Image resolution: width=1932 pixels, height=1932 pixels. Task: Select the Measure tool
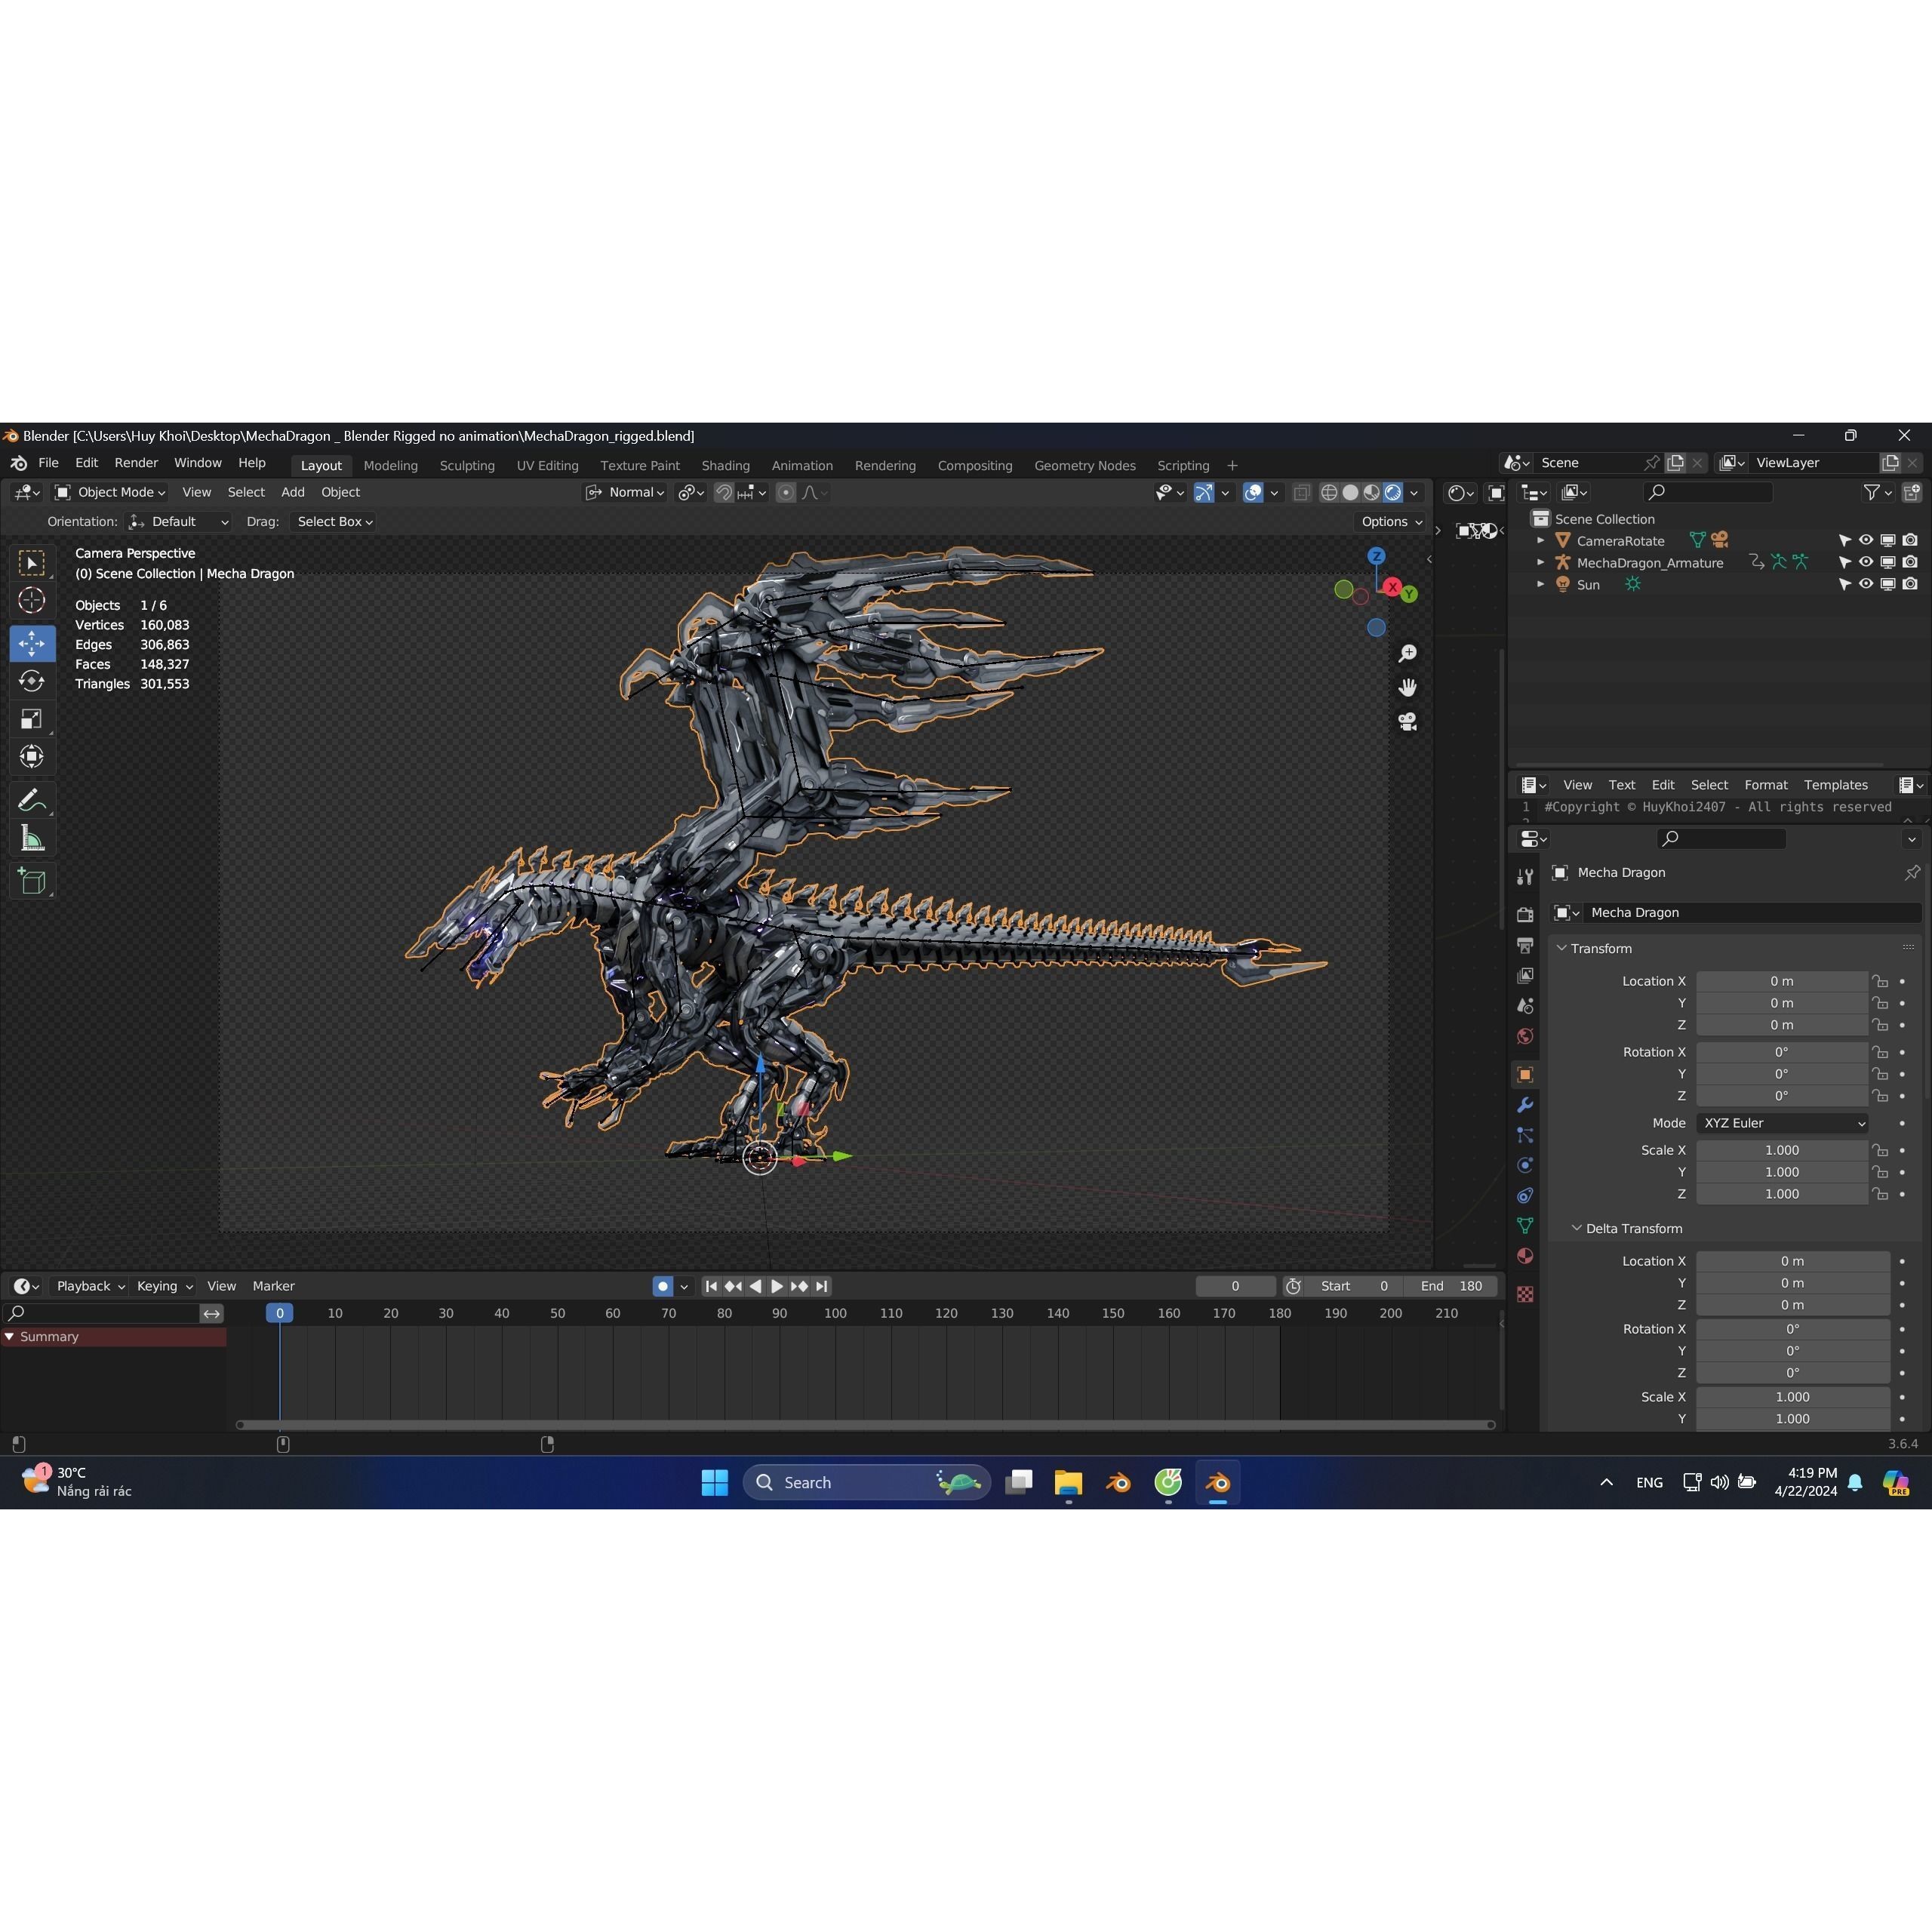click(x=33, y=837)
